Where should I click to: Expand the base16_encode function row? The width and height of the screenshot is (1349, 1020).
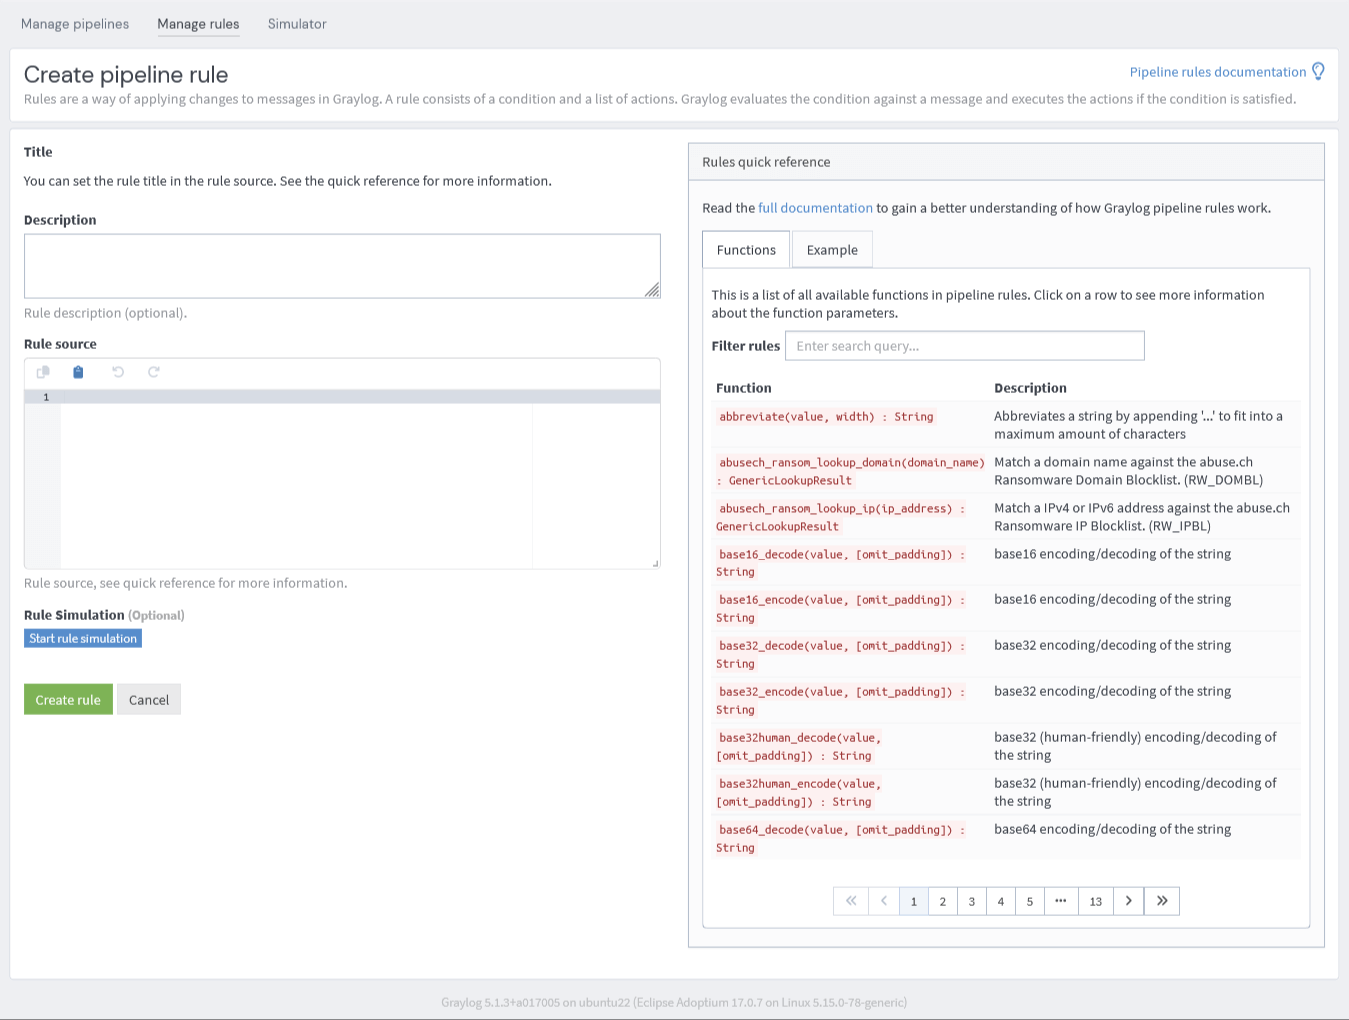coord(1006,609)
